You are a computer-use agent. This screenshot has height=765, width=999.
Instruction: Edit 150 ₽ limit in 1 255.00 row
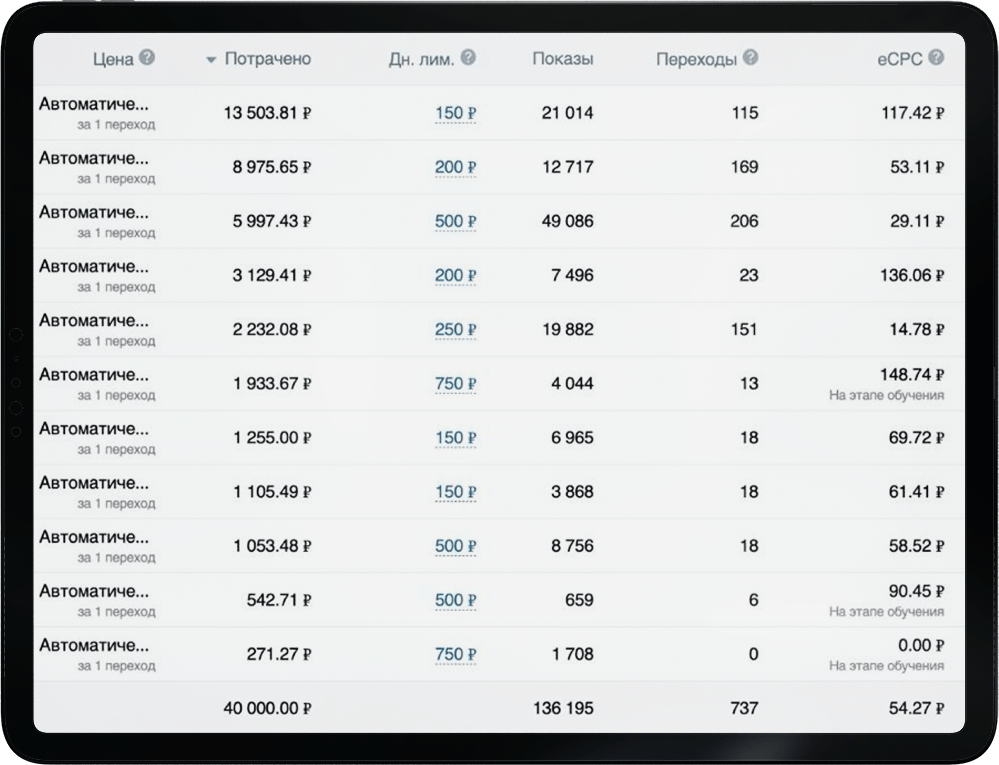455,437
